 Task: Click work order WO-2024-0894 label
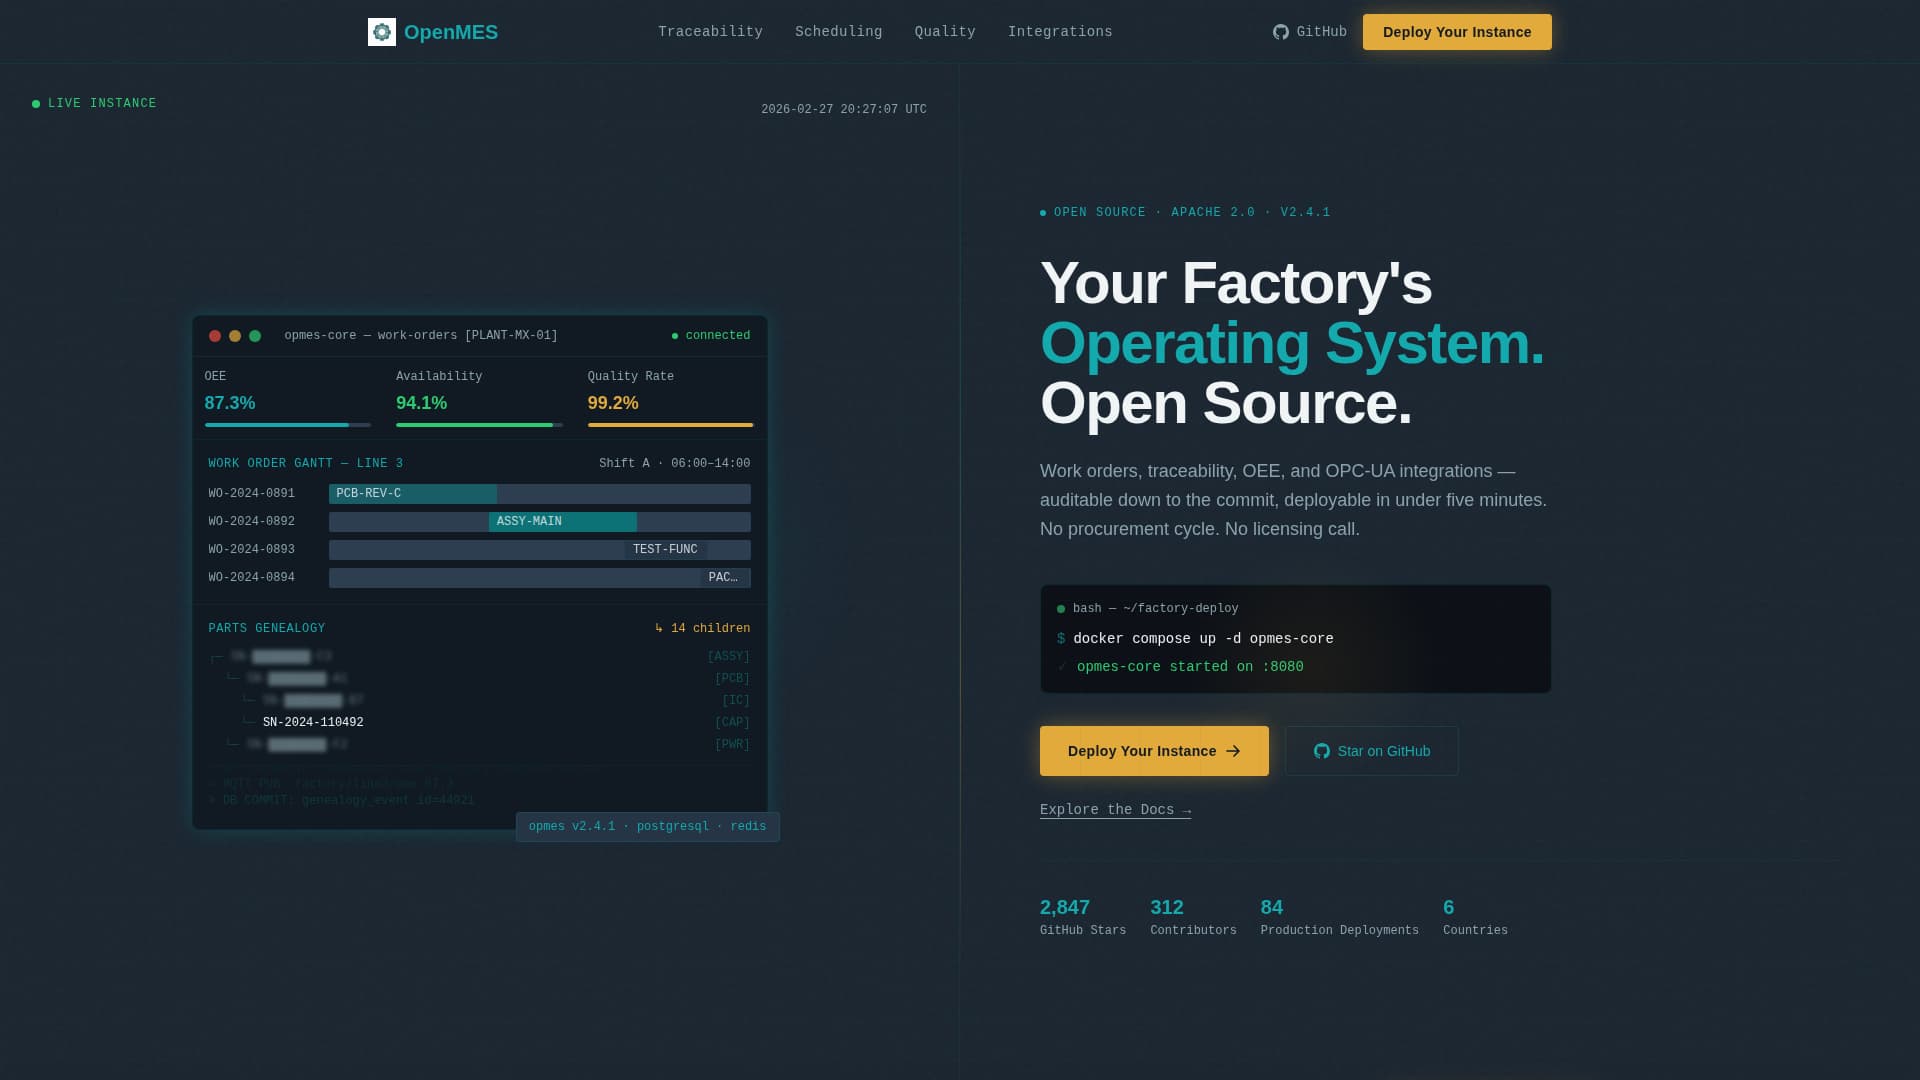(252, 578)
